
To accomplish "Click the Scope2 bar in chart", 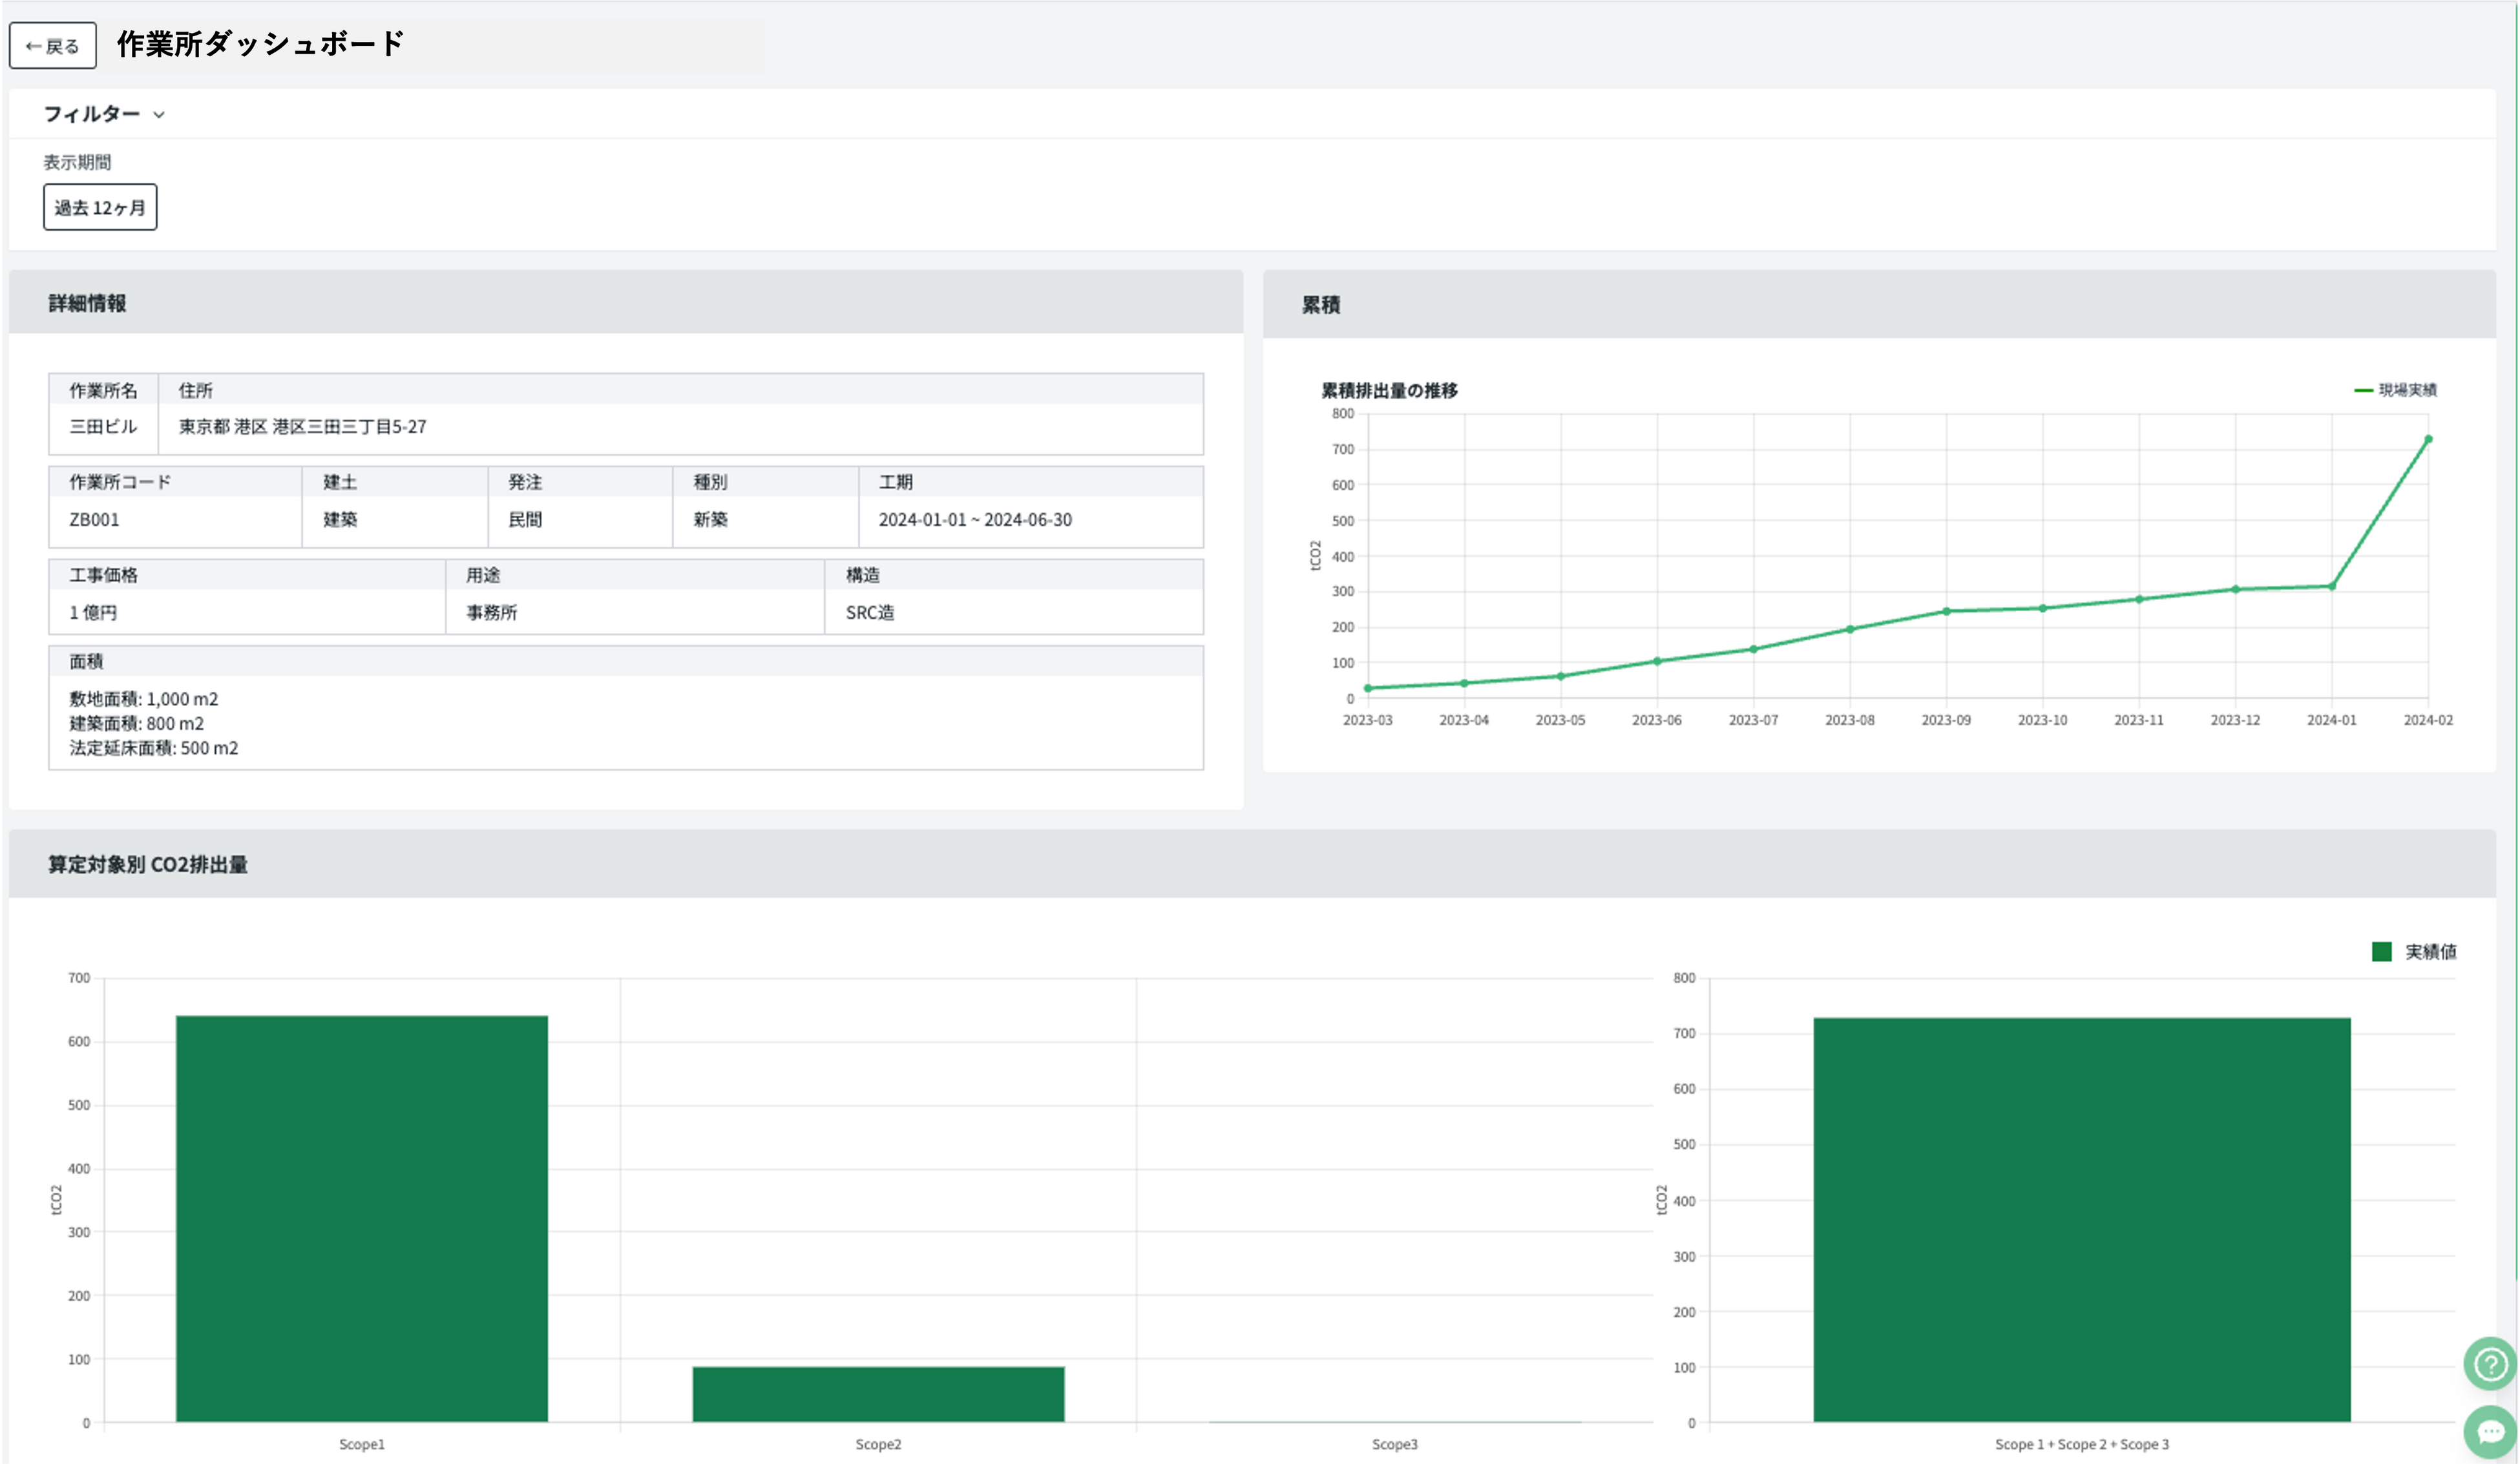I will [878, 1394].
